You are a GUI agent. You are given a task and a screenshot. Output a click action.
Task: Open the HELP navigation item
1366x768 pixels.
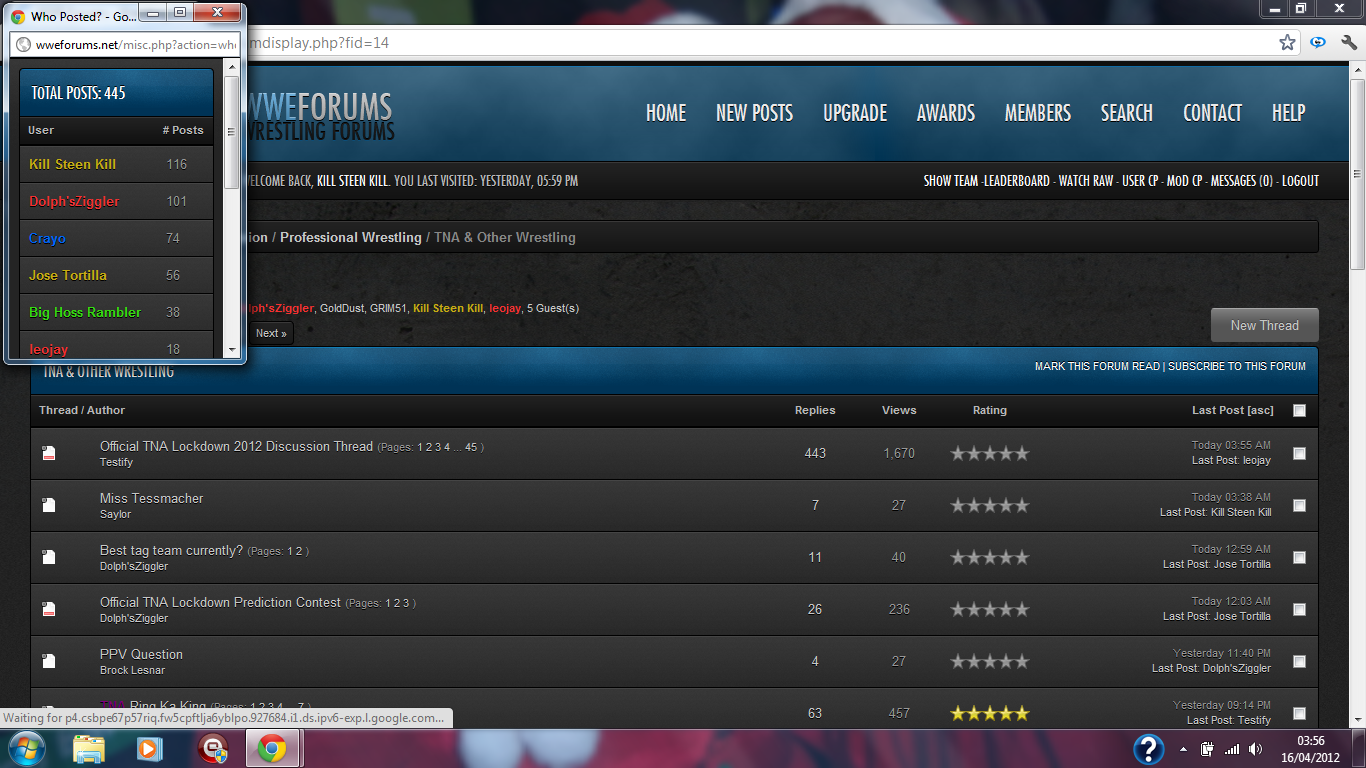[x=1289, y=113]
